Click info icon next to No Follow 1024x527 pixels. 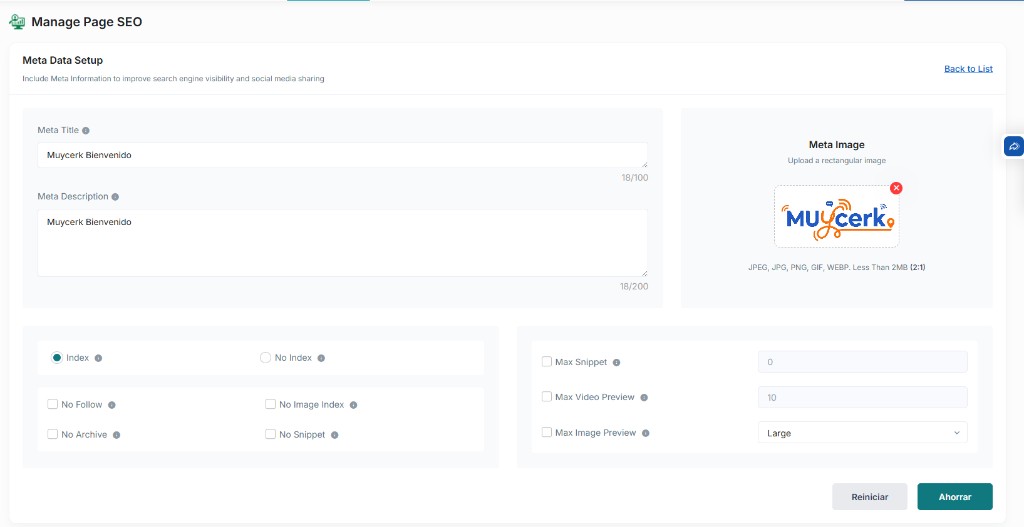[112, 405]
